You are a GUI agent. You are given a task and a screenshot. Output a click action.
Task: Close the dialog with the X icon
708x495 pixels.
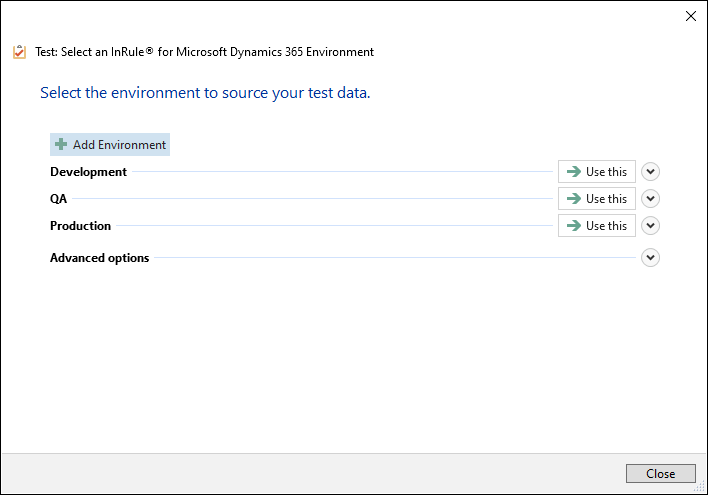click(x=690, y=16)
